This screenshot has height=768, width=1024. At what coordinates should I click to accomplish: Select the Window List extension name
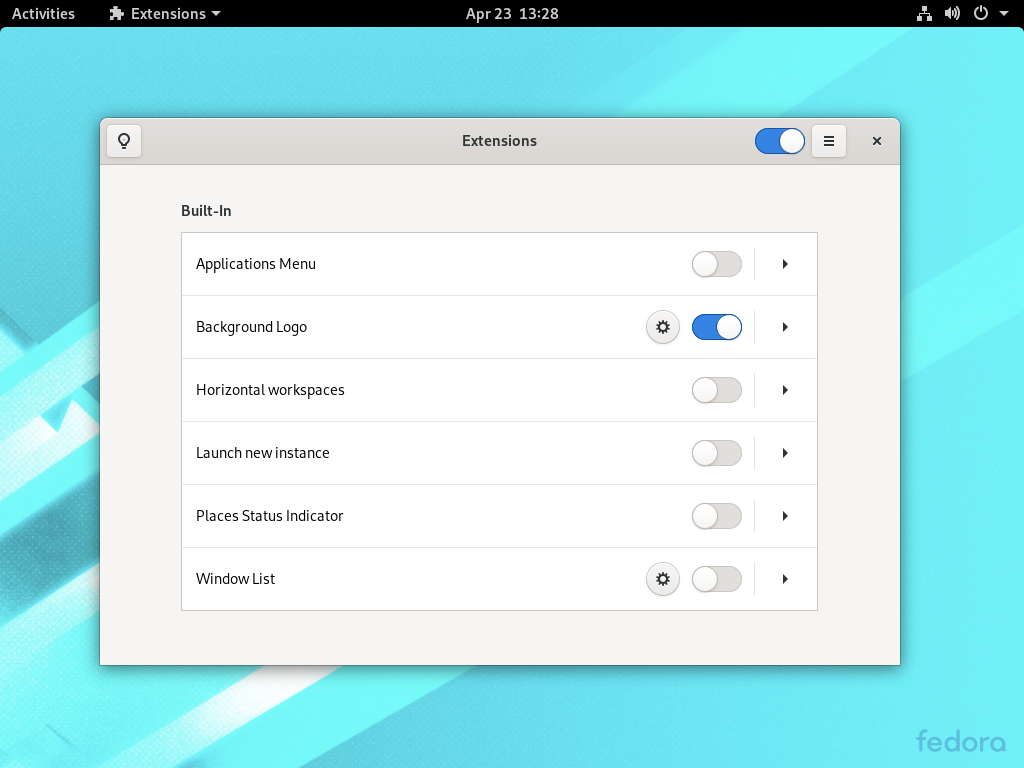235,579
